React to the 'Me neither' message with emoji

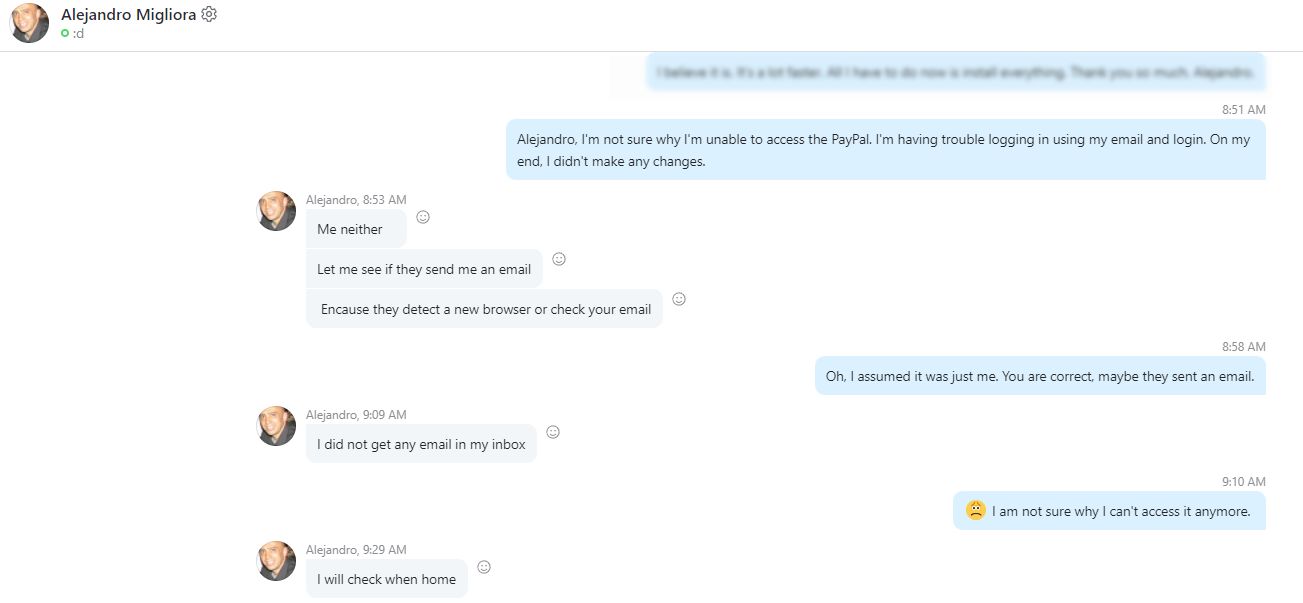(x=423, y=217)
